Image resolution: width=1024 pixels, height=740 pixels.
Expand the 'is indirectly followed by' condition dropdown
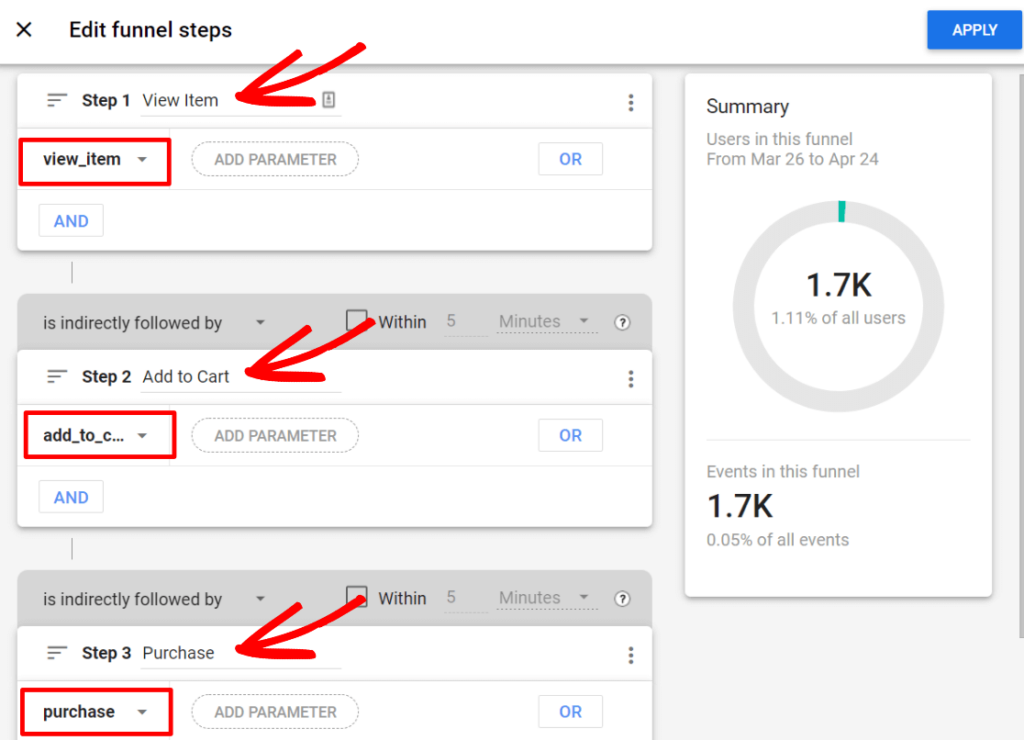point(150,322)
